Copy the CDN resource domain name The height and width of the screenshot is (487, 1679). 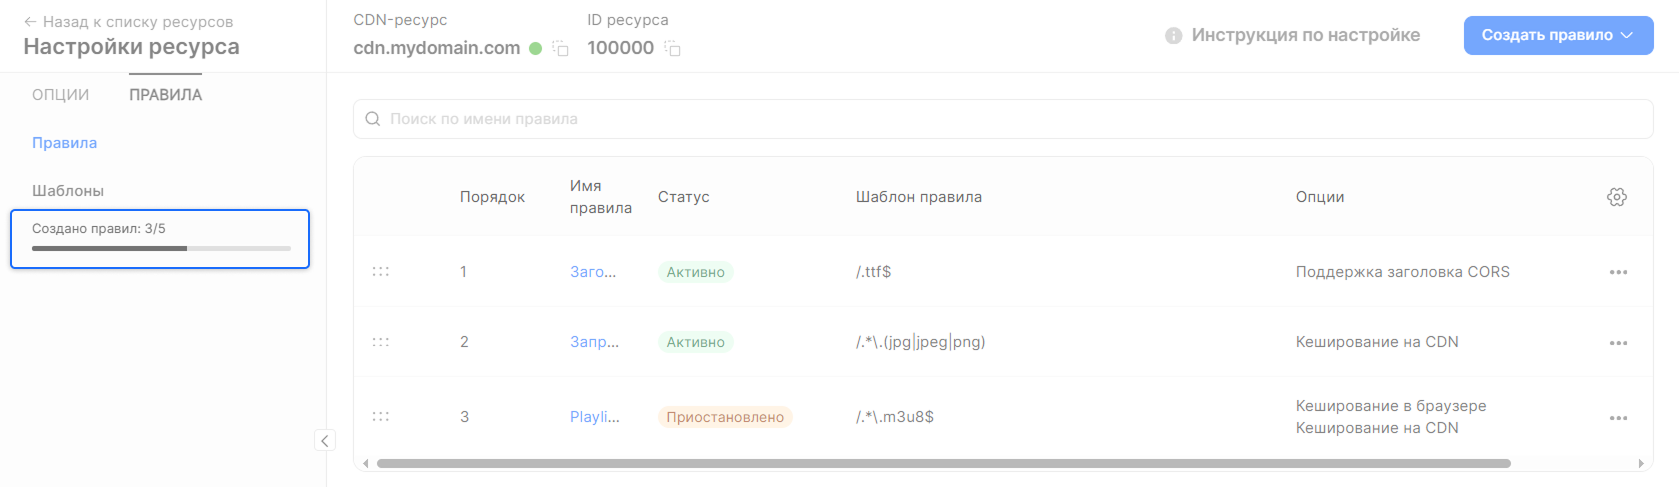pyautogui.click(x=561, y=49)
